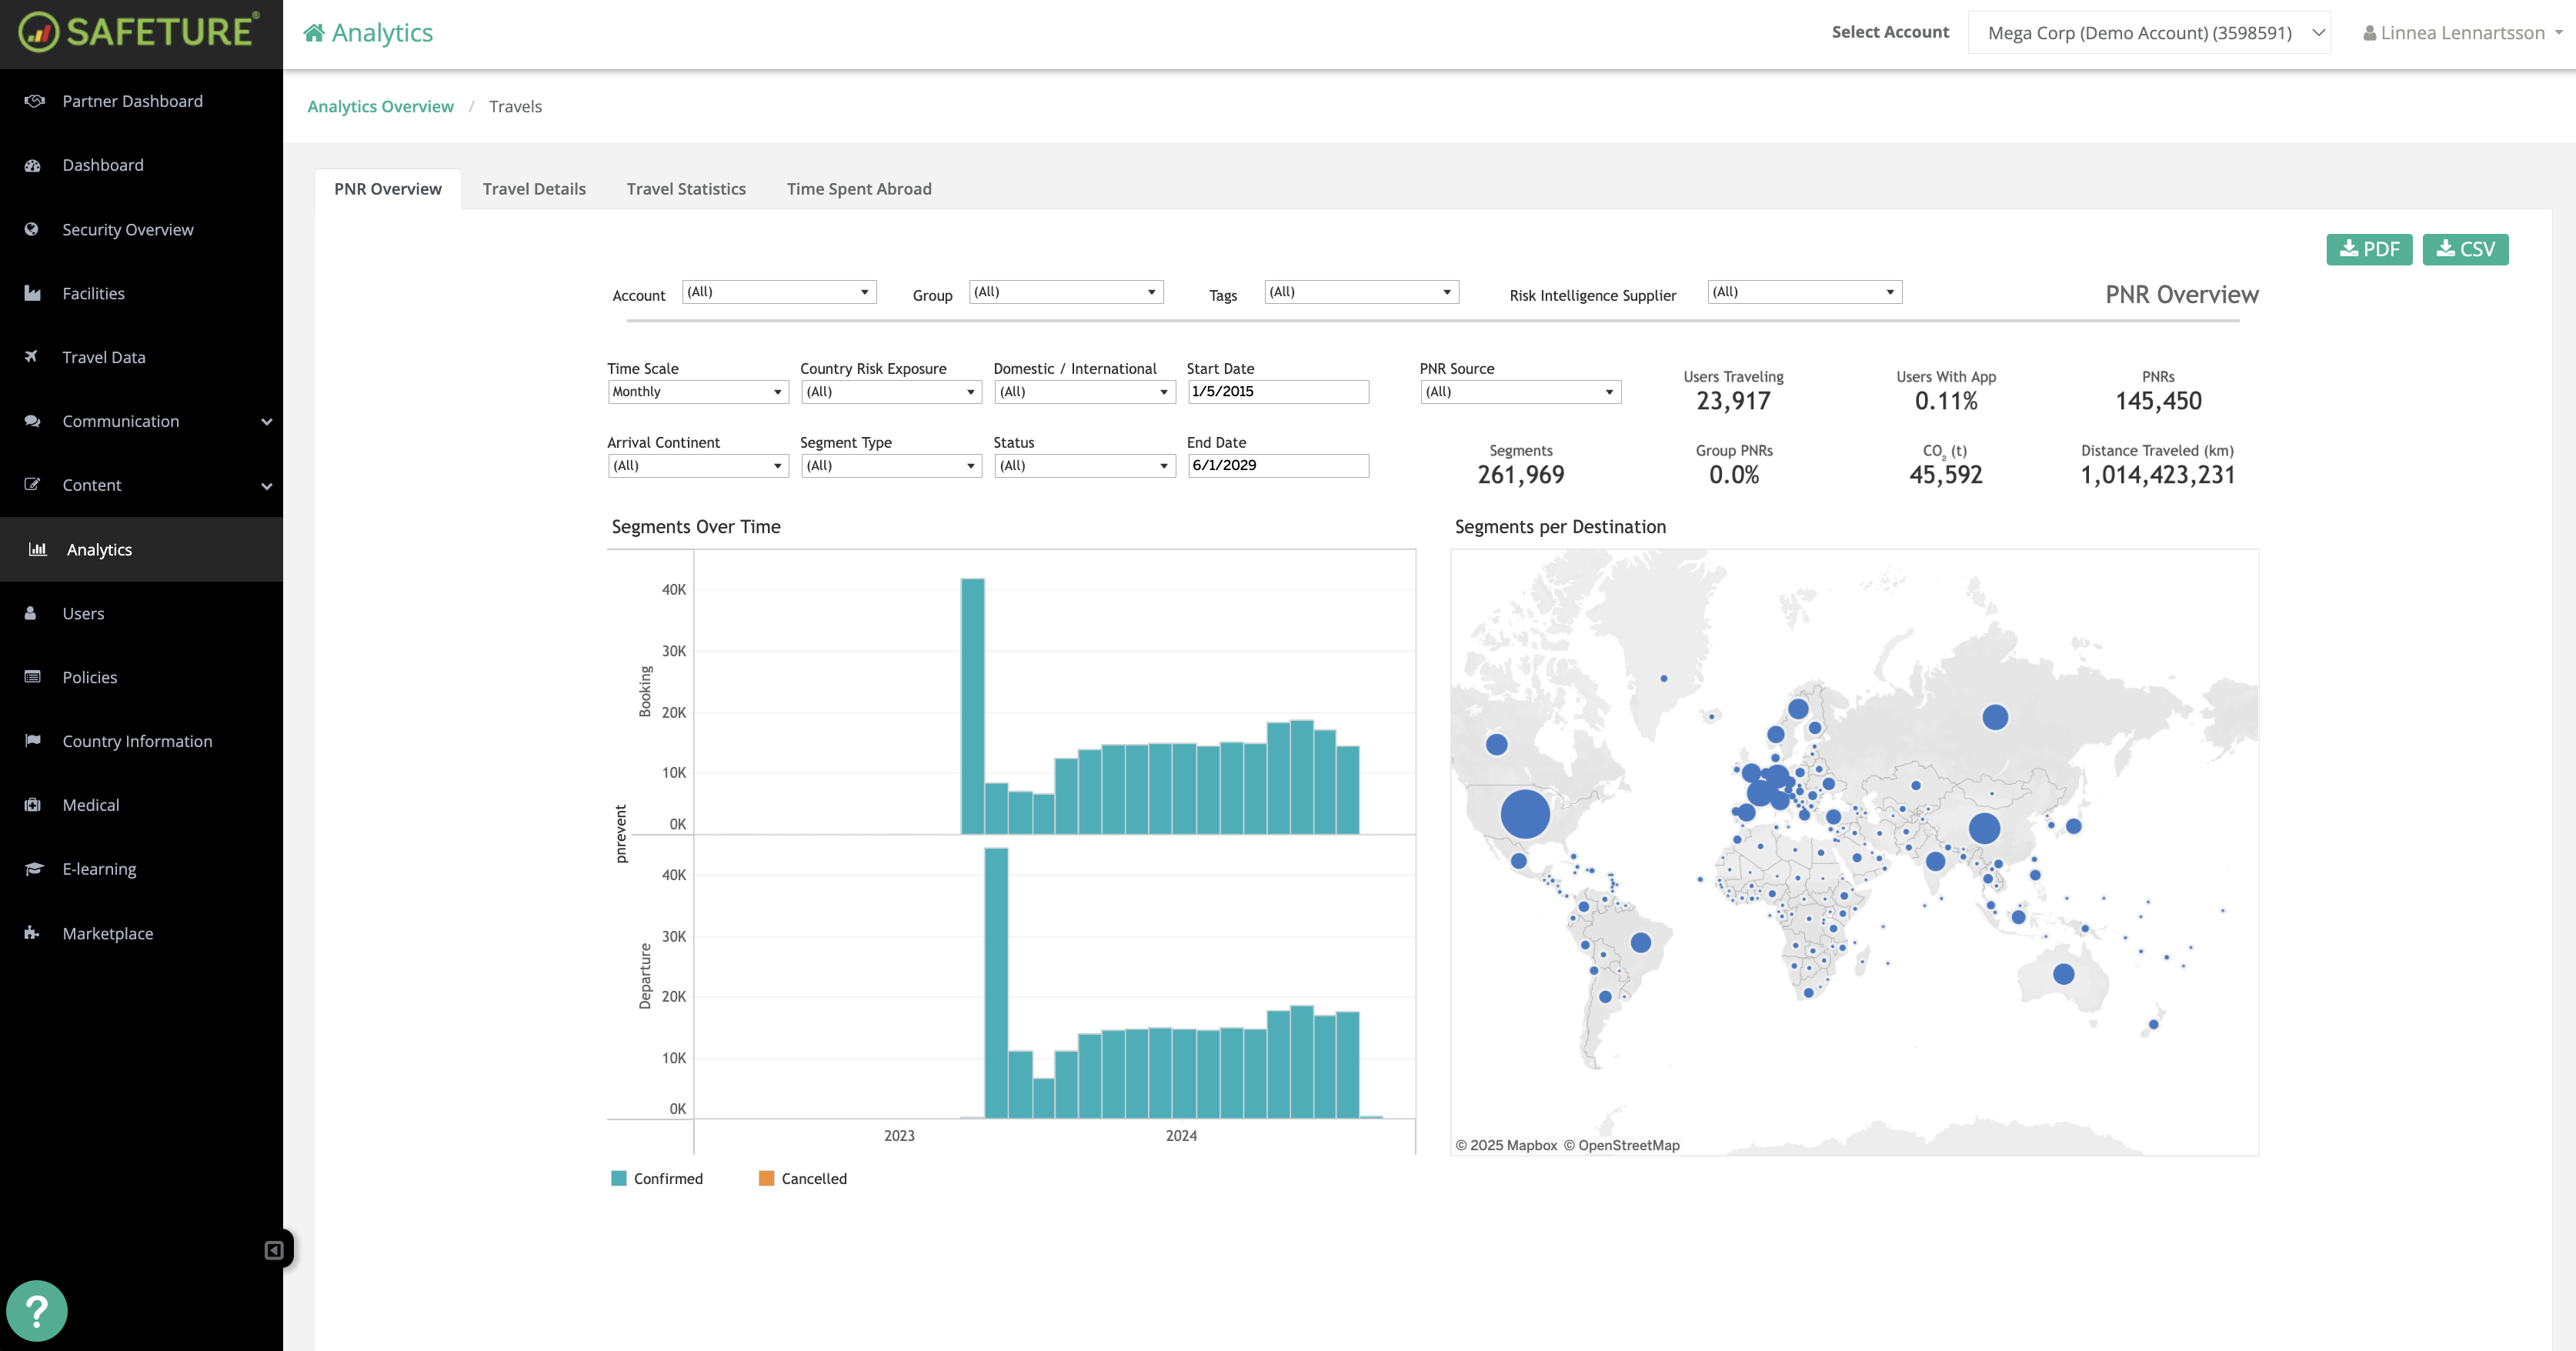Click the Travel Data airplane icon
This screenshot has height=1351, width=2576.
(x=32, y=357)
